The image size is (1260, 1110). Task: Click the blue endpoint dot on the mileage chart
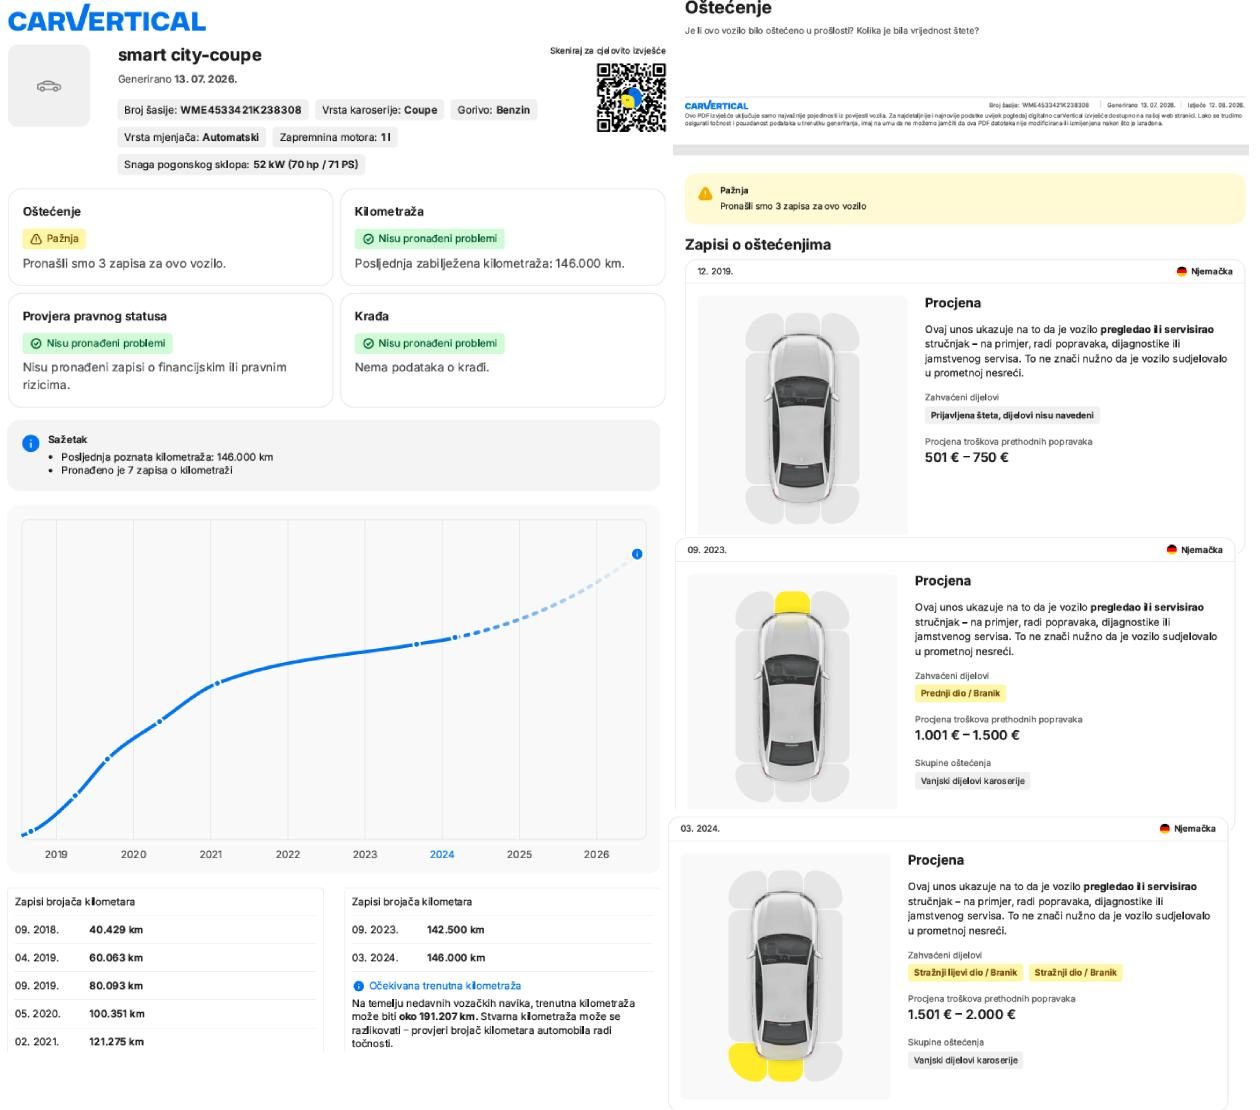637,554
